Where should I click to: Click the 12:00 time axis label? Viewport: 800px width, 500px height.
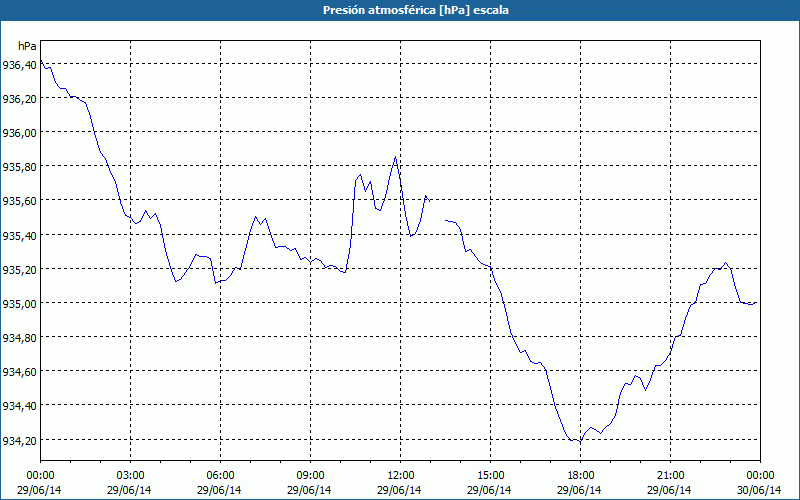401,476
